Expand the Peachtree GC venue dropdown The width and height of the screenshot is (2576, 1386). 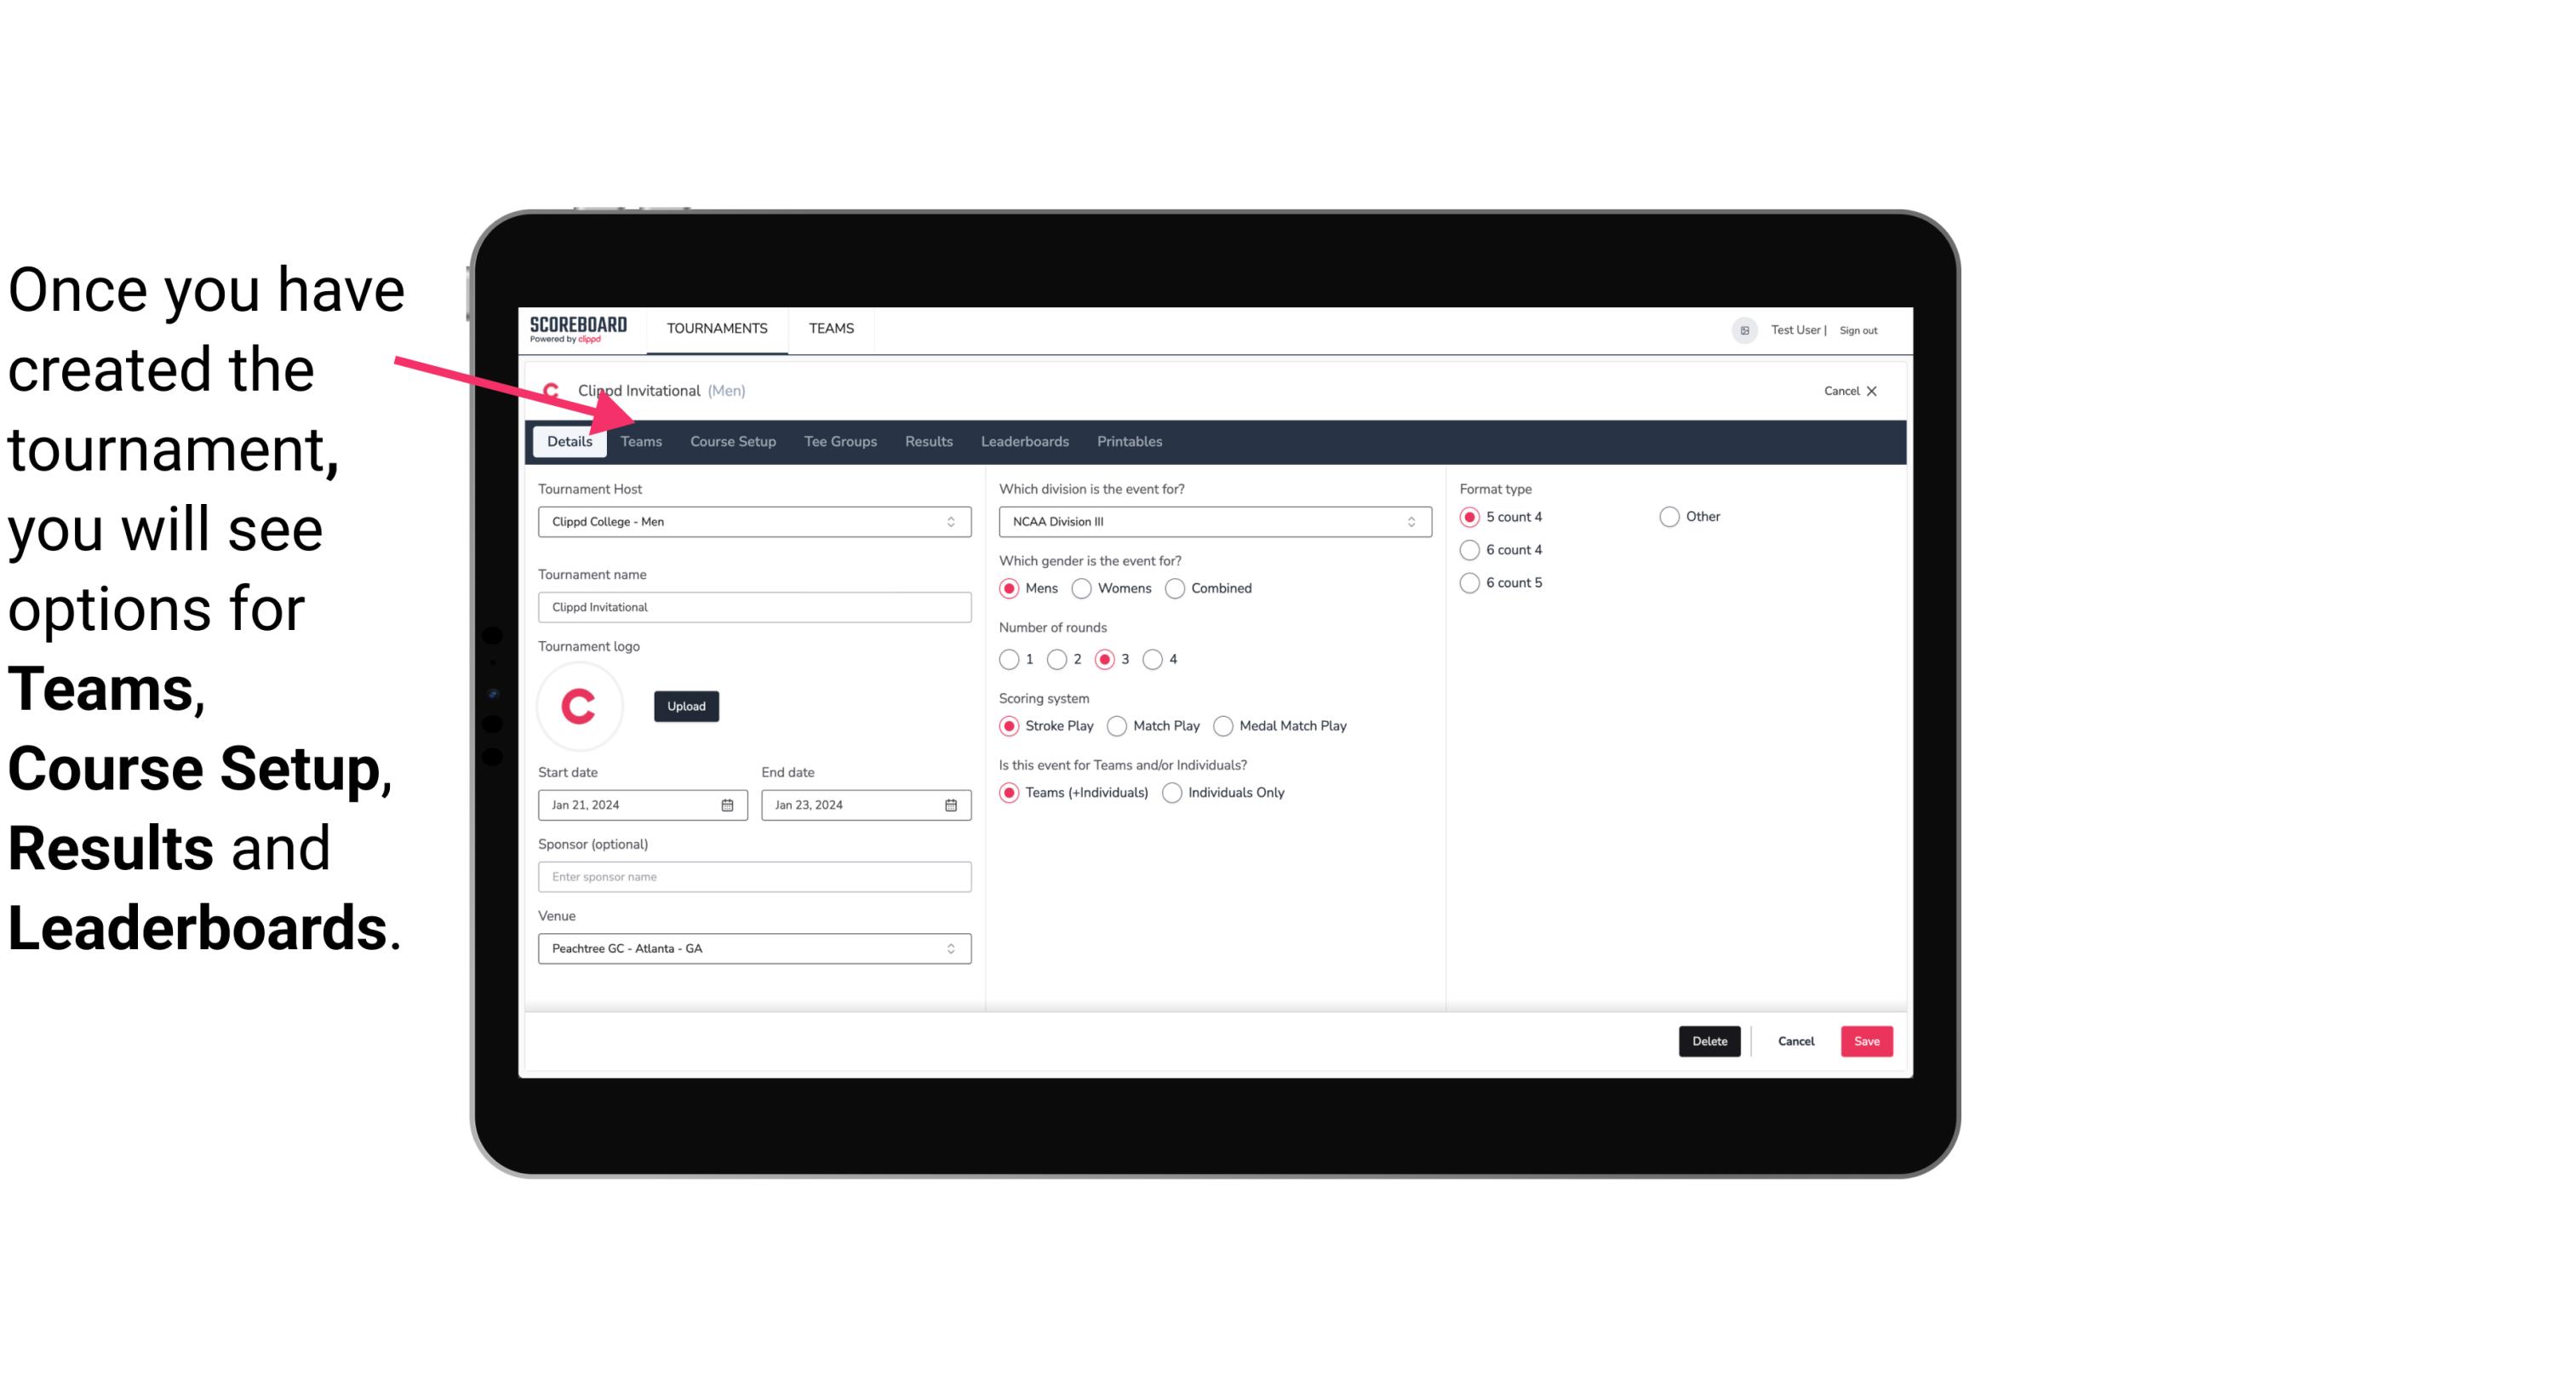952,948
